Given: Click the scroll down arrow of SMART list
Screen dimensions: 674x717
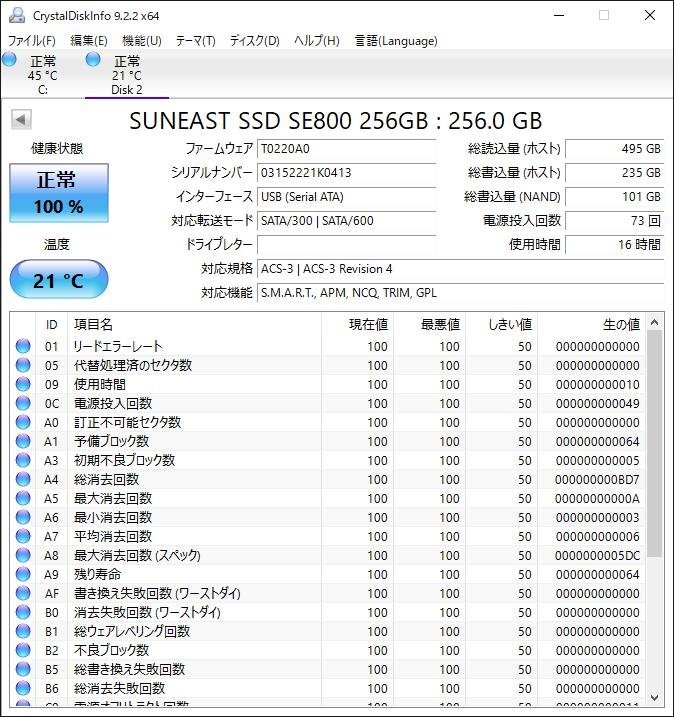Looking at the screenshot, I should [x=654, y=698].
